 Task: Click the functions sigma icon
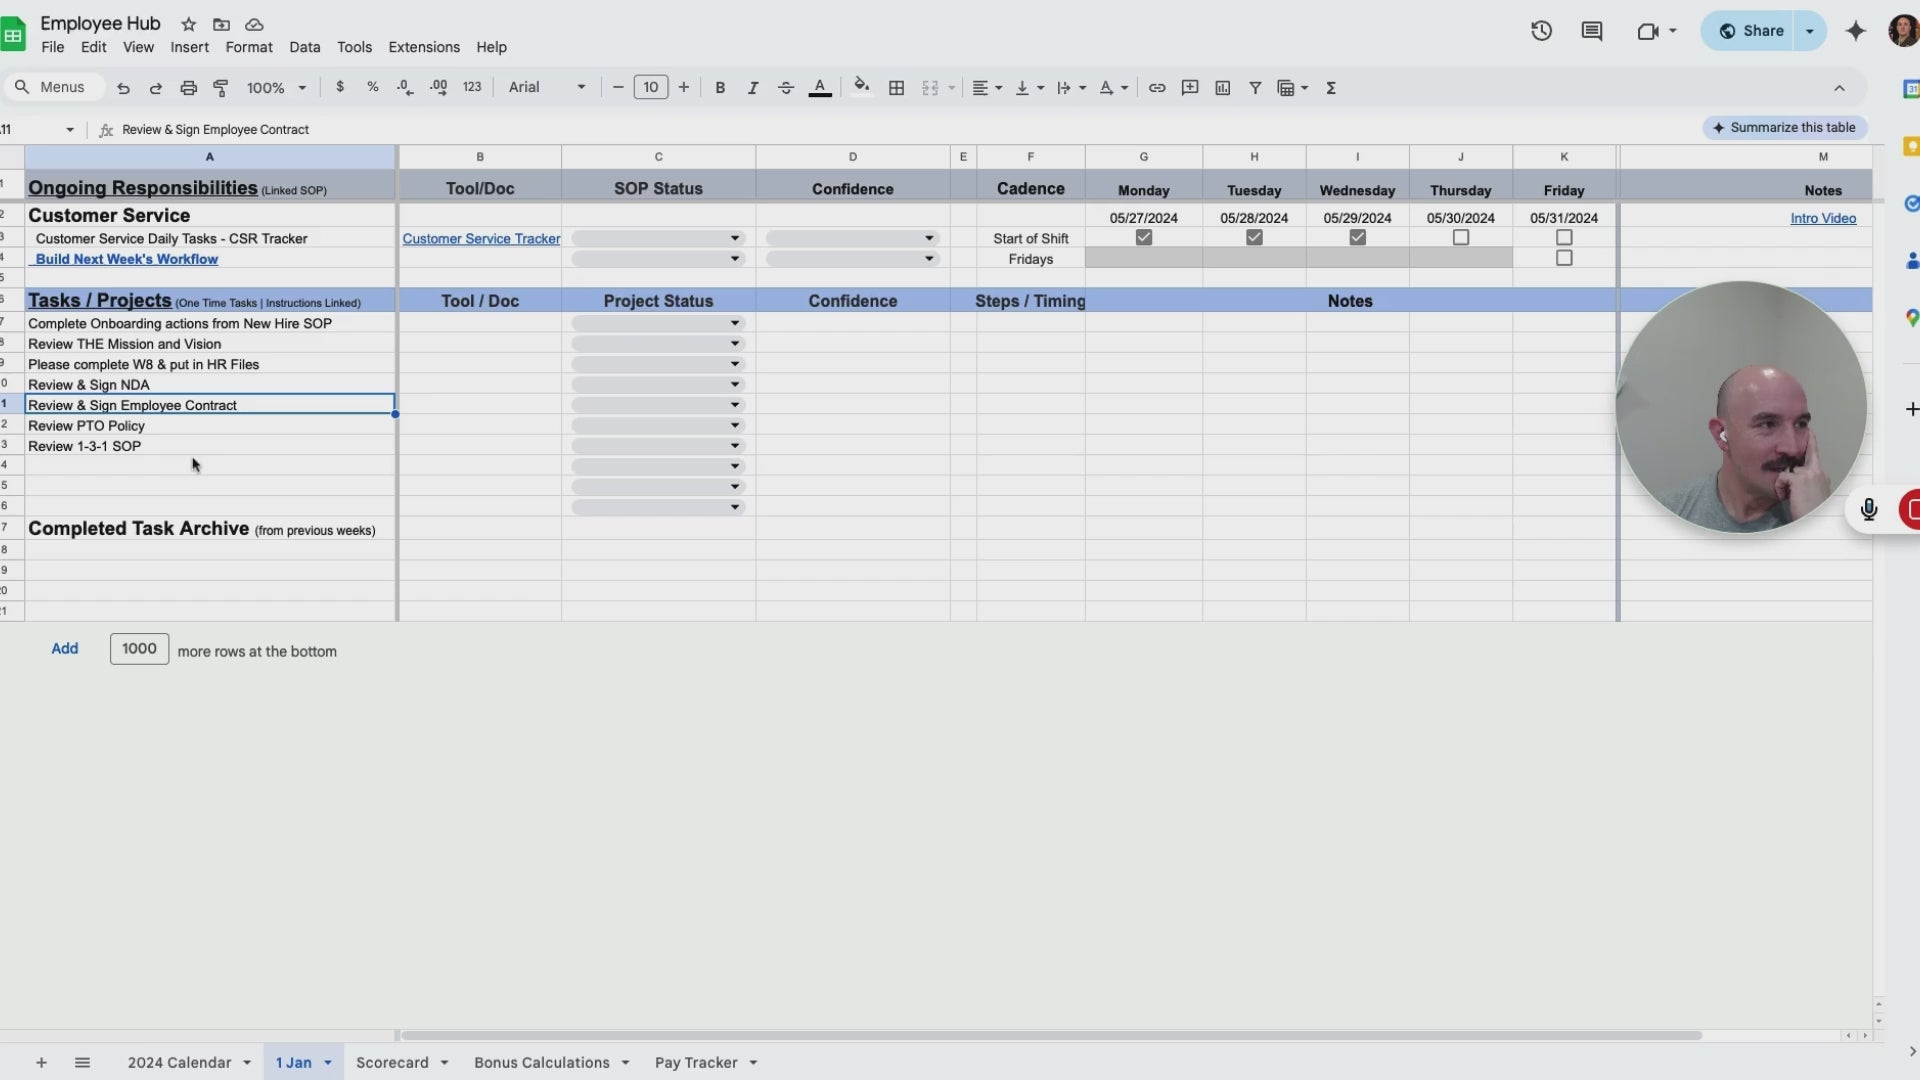pyautogui.click(x=1331, y=88)
